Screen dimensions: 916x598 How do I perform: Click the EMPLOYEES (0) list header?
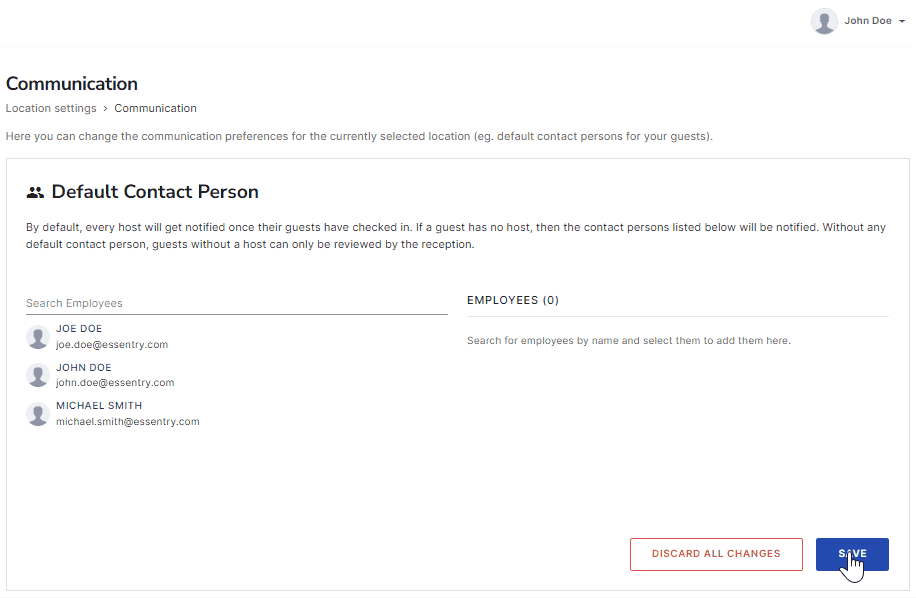pos(513,300)
